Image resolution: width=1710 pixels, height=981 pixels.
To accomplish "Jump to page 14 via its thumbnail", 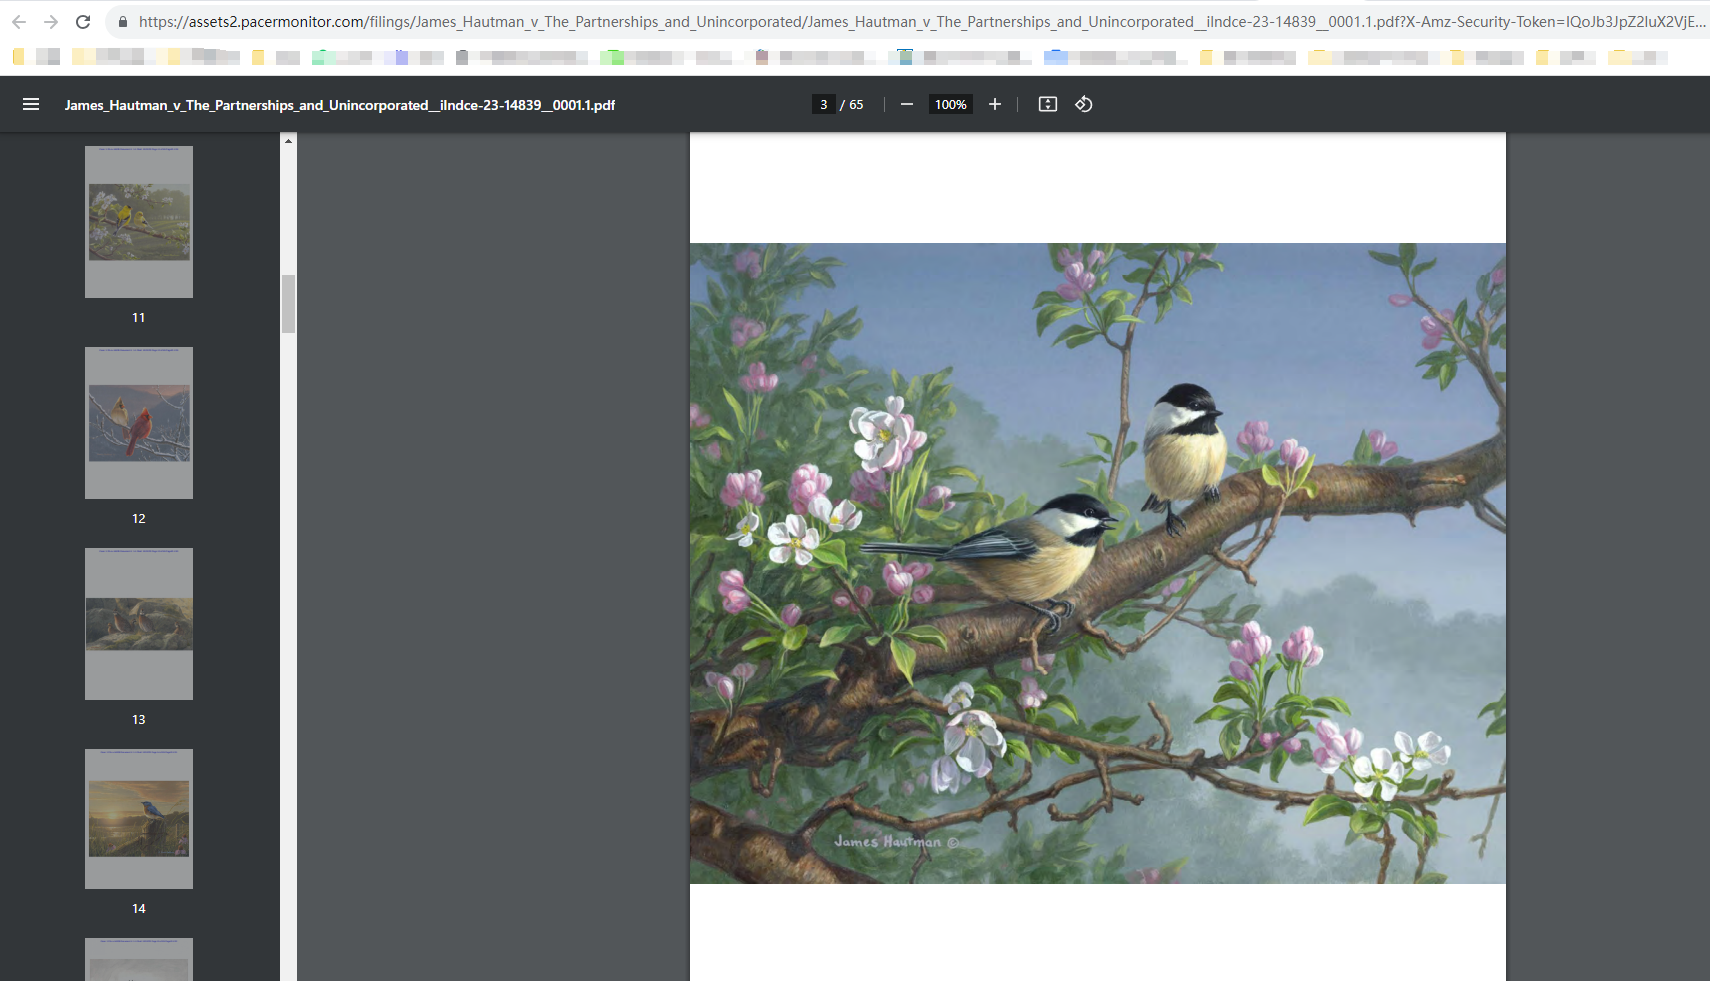I will pos(138,818).
